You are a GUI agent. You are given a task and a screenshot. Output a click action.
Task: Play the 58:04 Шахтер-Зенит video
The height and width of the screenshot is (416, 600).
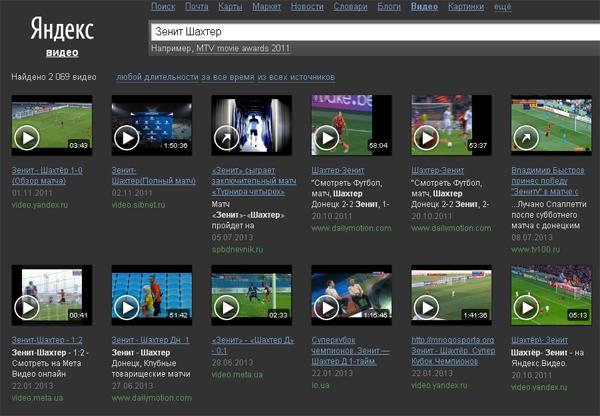[327, 137]
